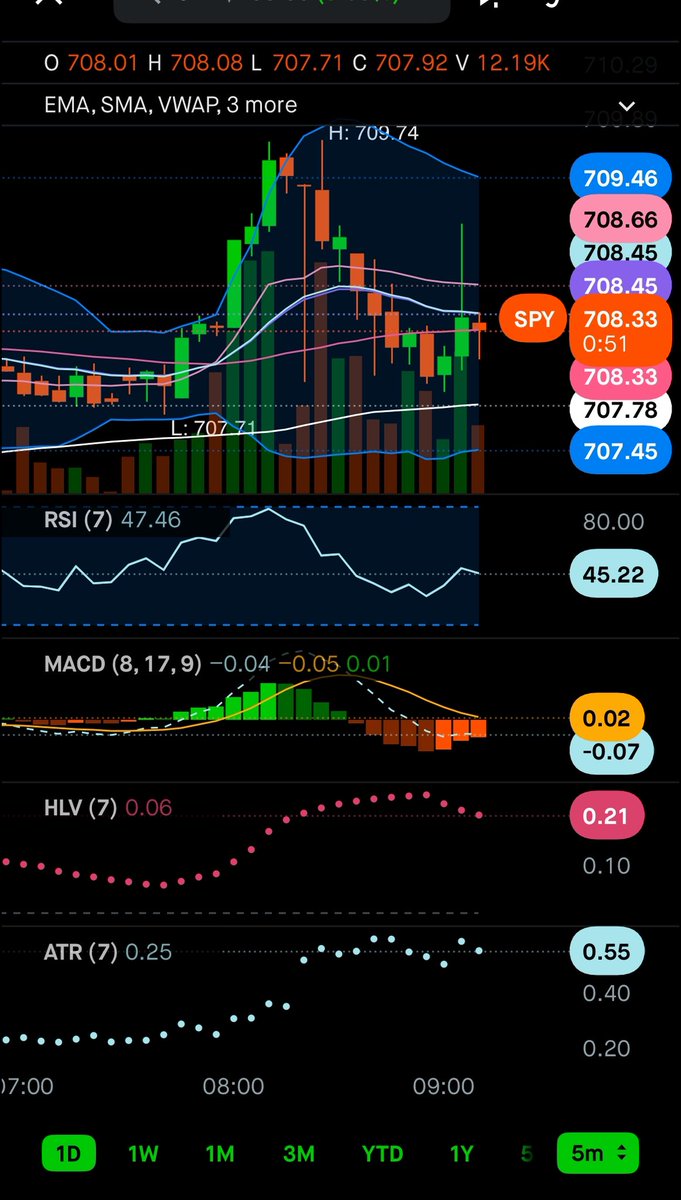The width and height of the screenshot is (681, 1200).
Task: Tap the 0.40 ATR axis label
Action: (607, 993)
